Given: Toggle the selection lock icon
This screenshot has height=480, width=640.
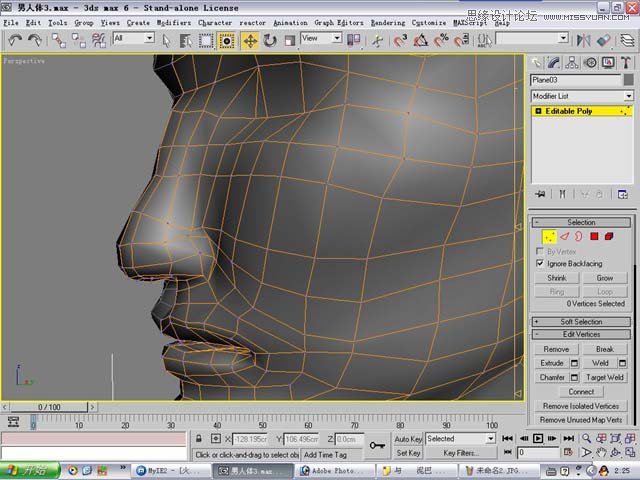Looking at the screenshot, I should click(200, 439).
